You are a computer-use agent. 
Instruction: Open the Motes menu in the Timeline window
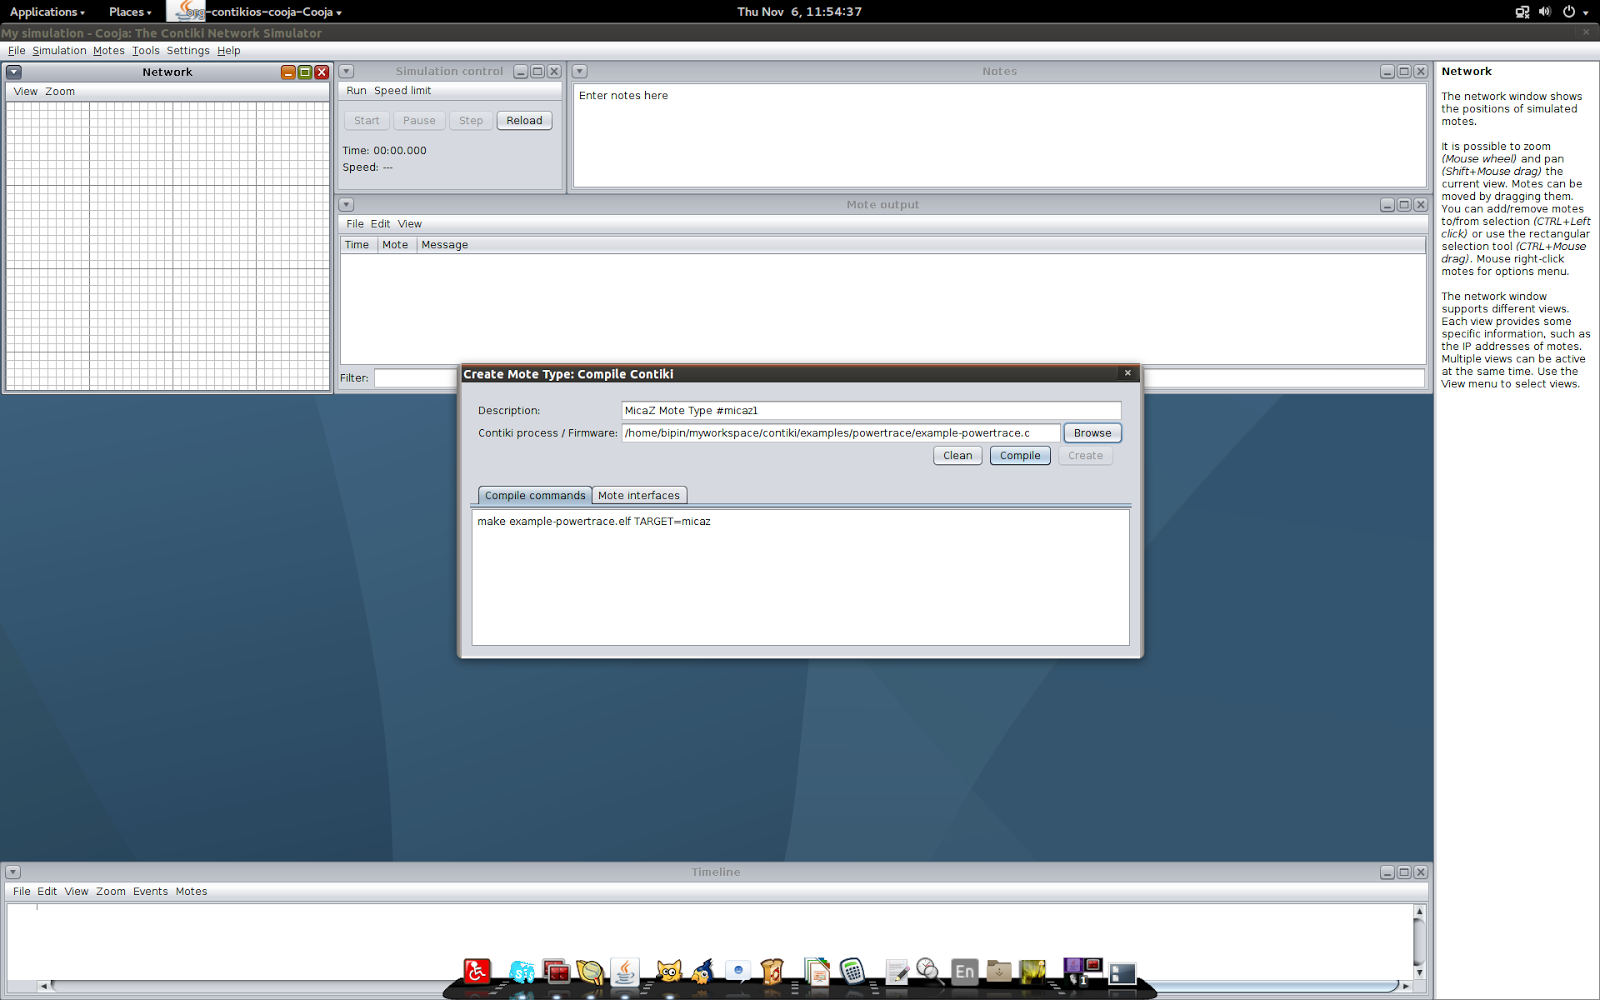click(192, 891)
